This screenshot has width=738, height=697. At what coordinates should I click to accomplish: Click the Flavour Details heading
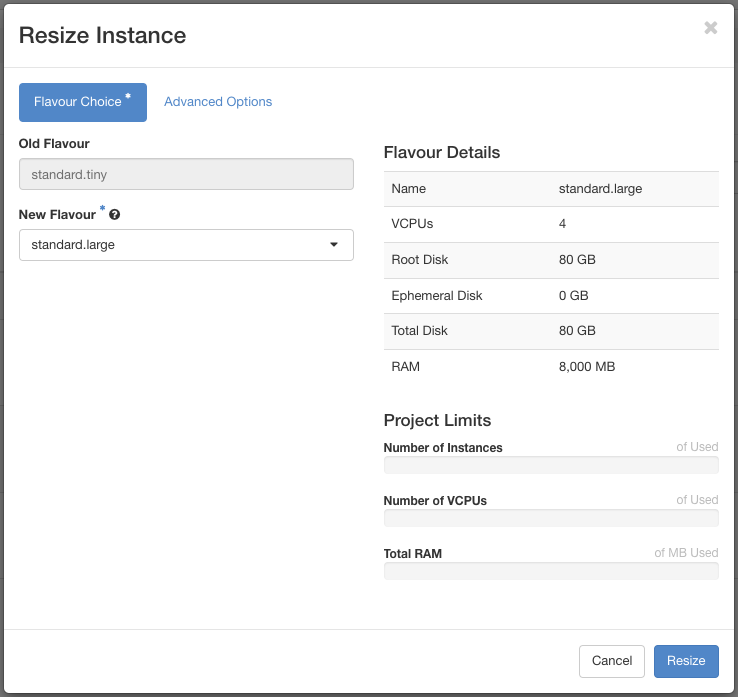[x=442, y=153]
